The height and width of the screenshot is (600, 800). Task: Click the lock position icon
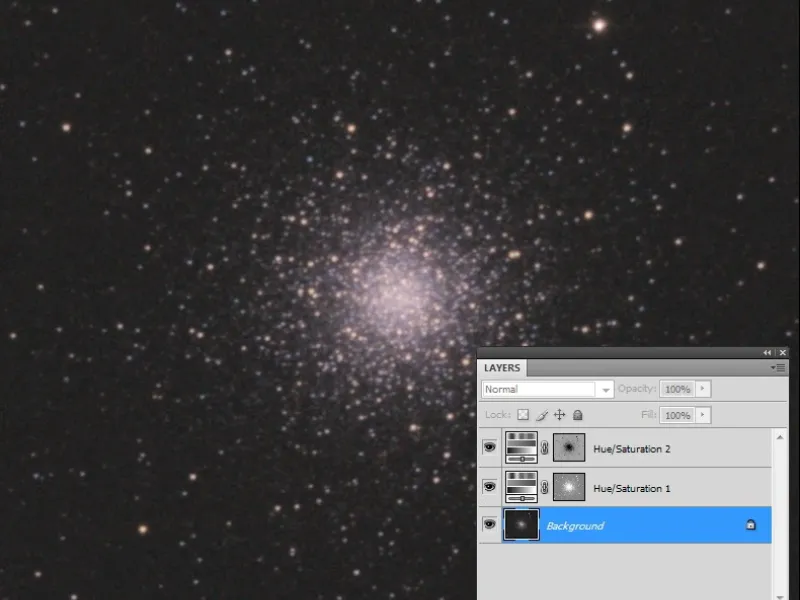pos(560,415)
